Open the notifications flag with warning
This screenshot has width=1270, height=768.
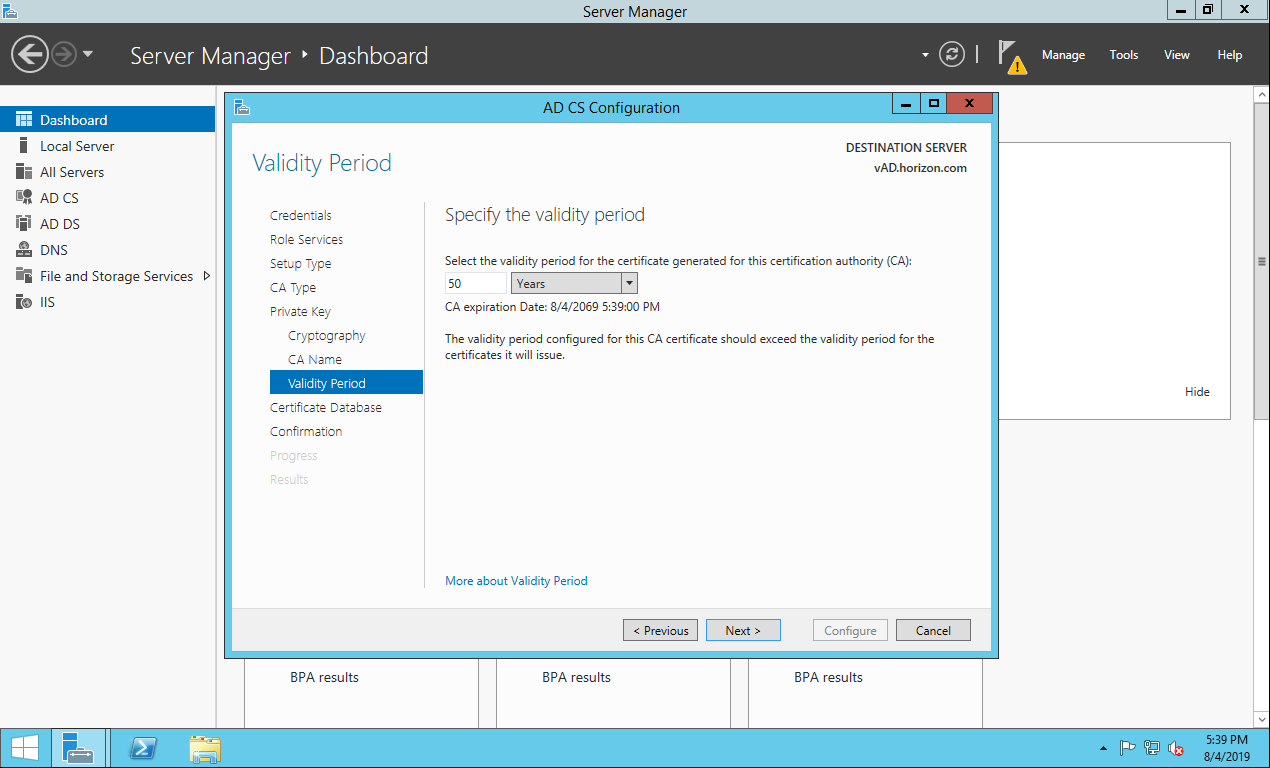1011,56
